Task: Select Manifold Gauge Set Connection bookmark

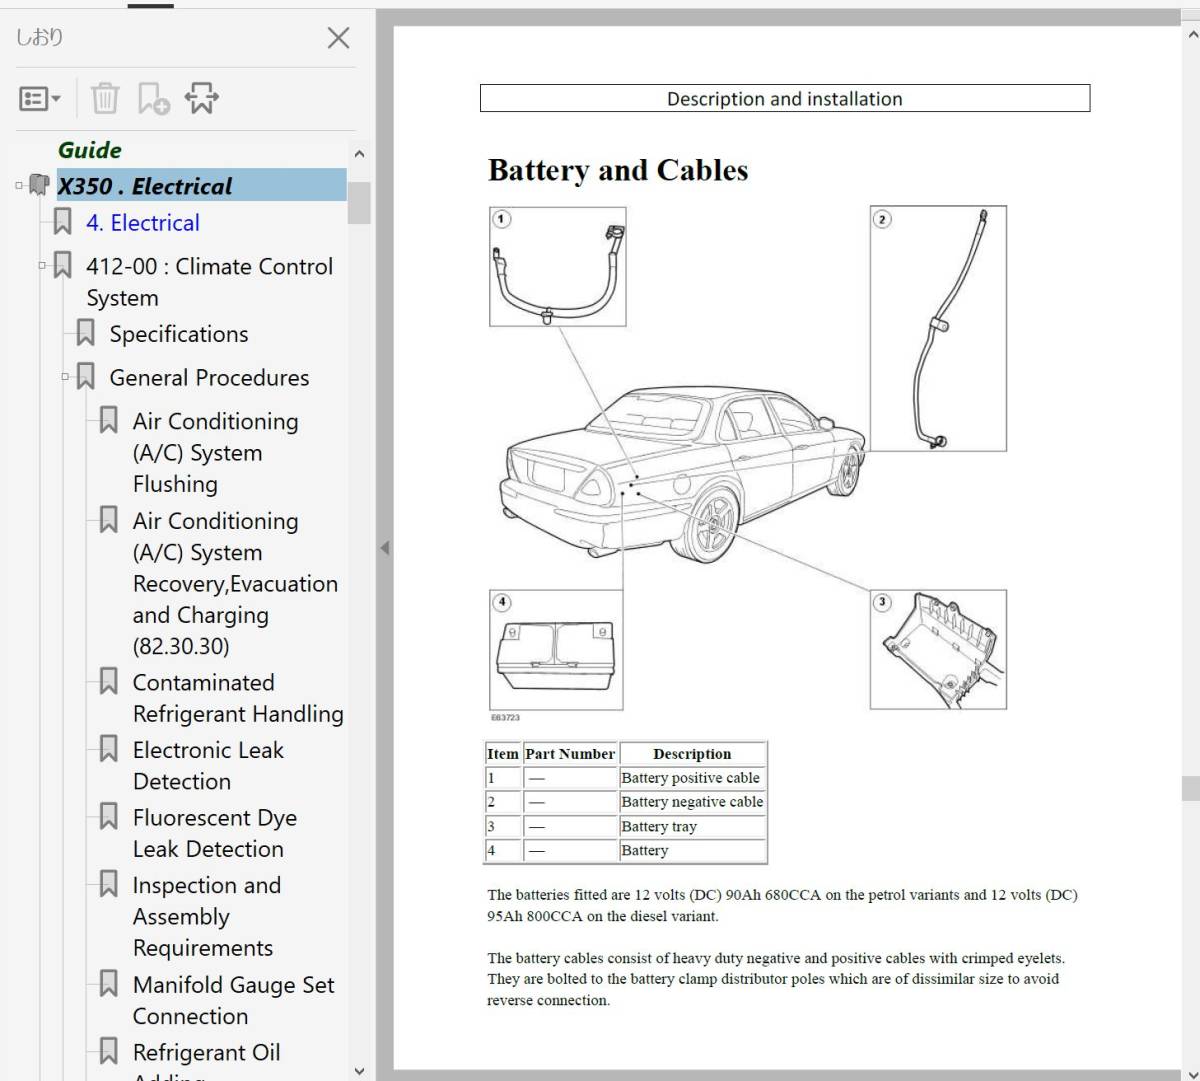Action: click(x=233, y=1000)
